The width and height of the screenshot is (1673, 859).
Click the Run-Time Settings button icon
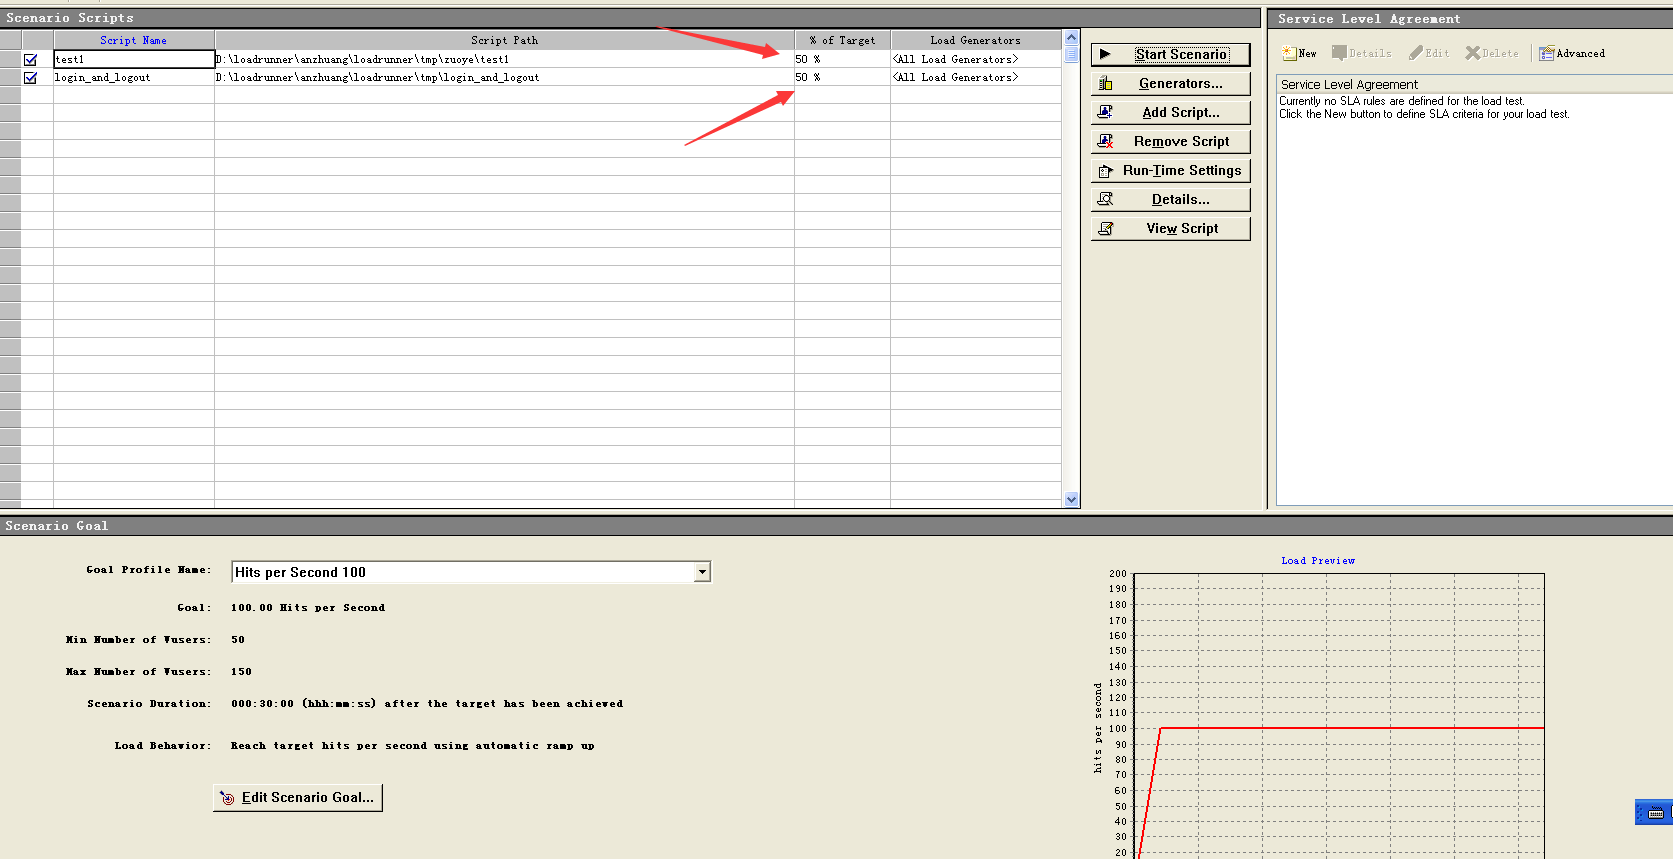click(x=1105, y=171)
